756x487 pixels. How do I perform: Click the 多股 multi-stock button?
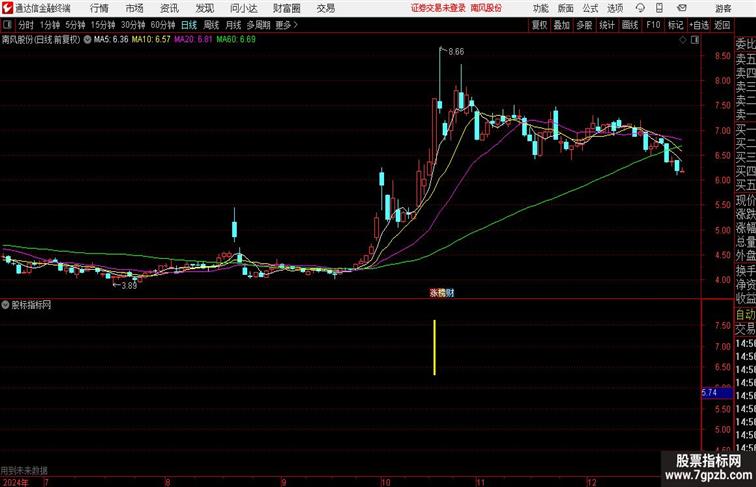pyautogui.click(x=584, y=25)
